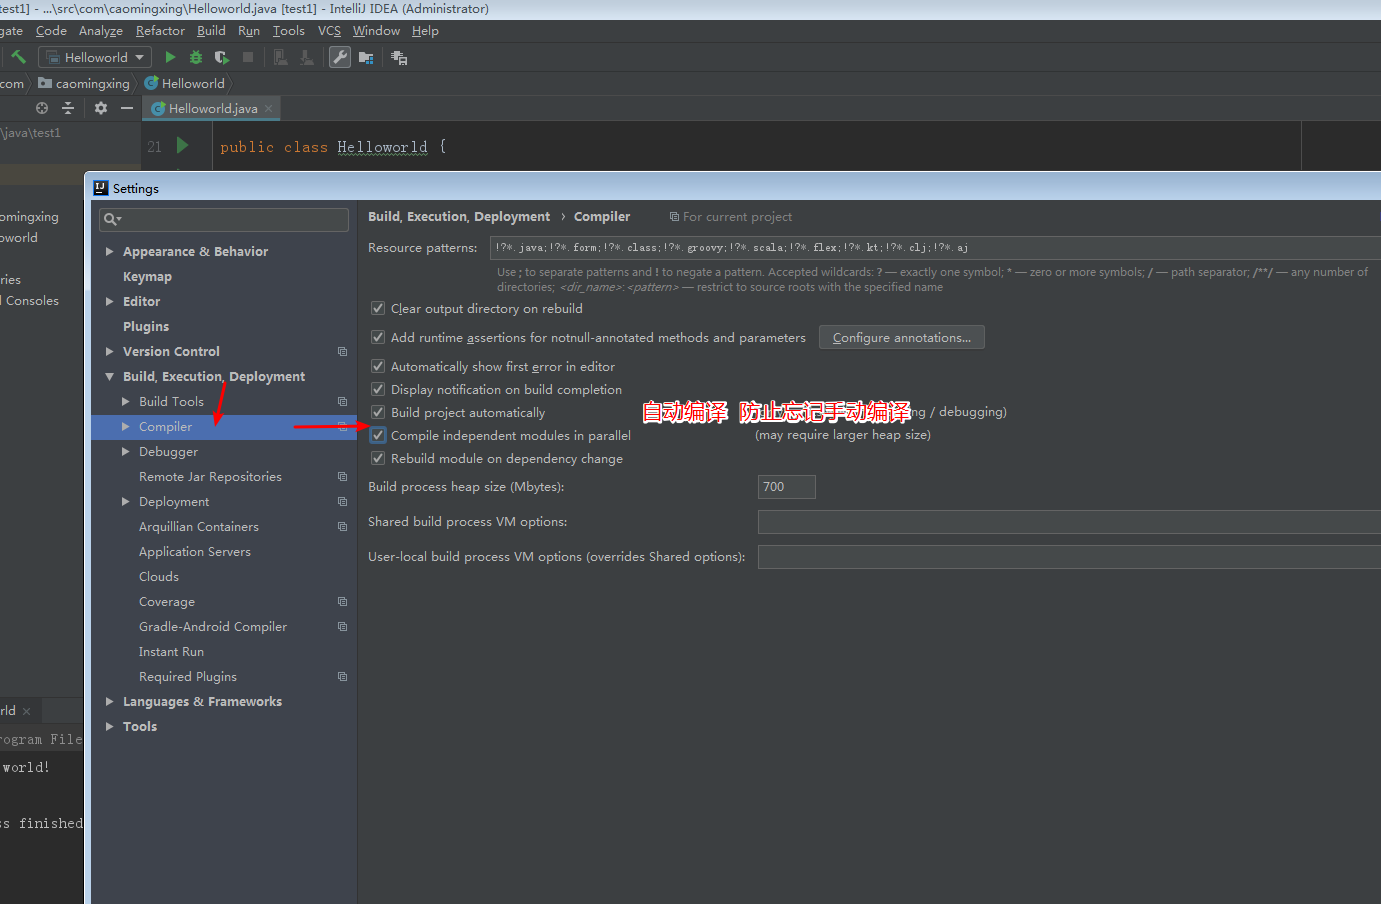Image resolution: width=1381 pixels, height=904 pixels.
Task: Click the Helloworld class breadcrumb
Action: 185,83
